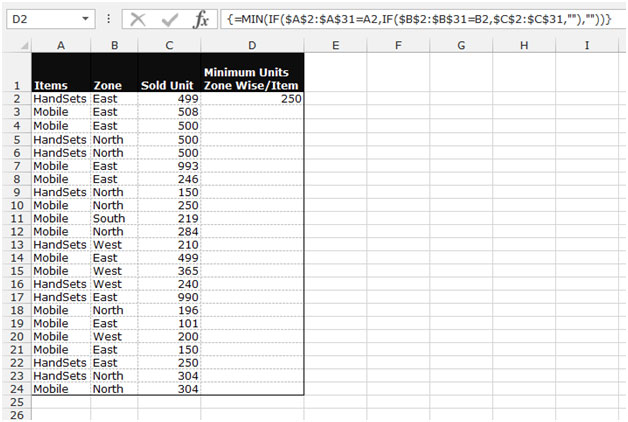This screenshot has height=422, width=628.
Task: Select row 2 header
Action: 16,99
